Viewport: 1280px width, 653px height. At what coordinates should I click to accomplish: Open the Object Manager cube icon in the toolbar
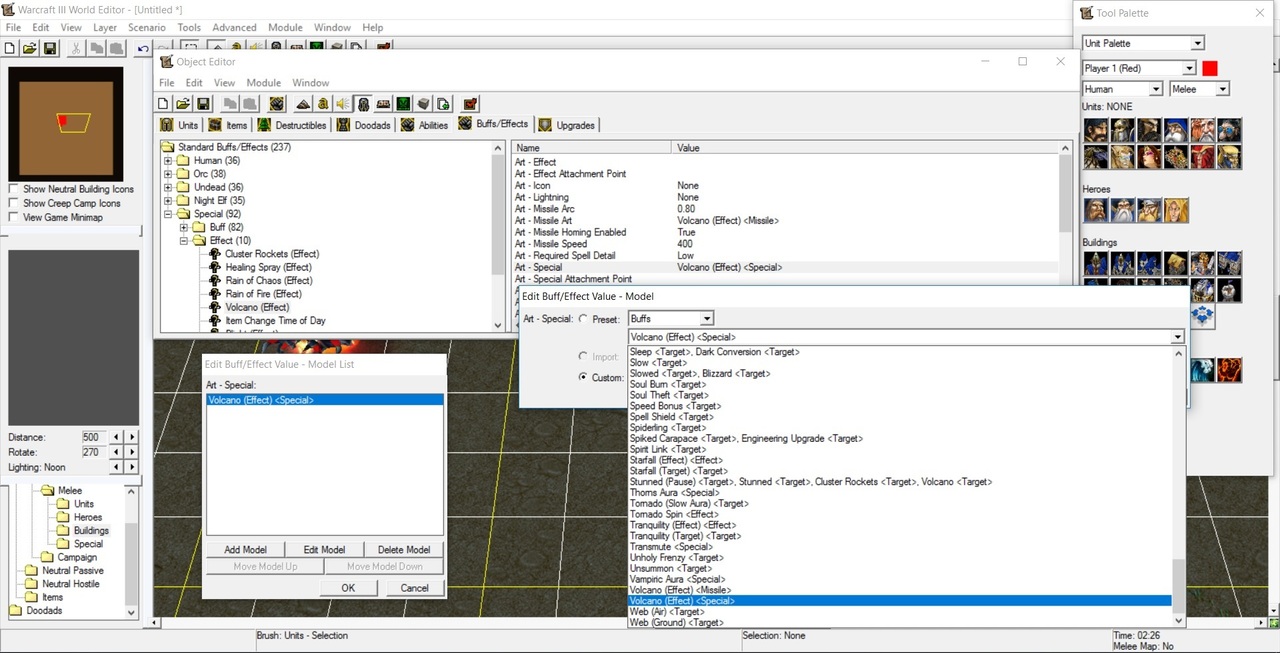[422, 104]
